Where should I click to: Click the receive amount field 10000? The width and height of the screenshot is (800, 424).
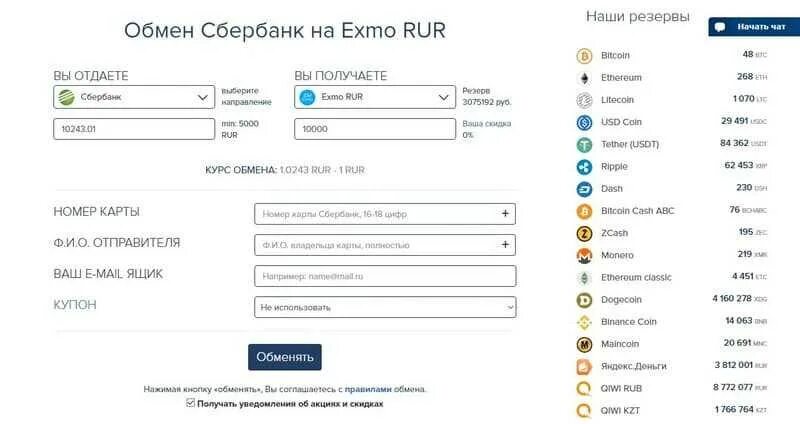coord(375,129)
